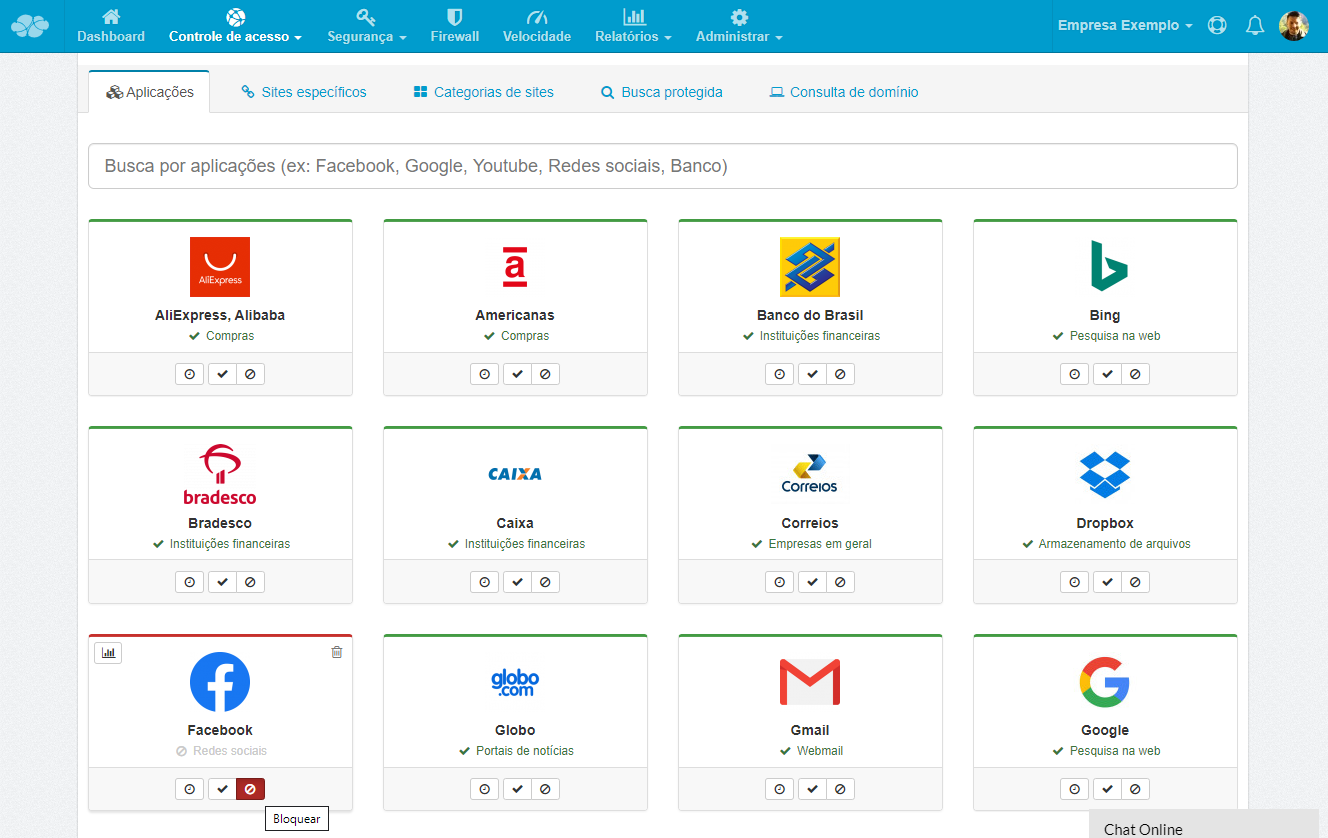This screenshot has height=838, width=1328.
Task: Allow the Google application
Action: 1107,789
